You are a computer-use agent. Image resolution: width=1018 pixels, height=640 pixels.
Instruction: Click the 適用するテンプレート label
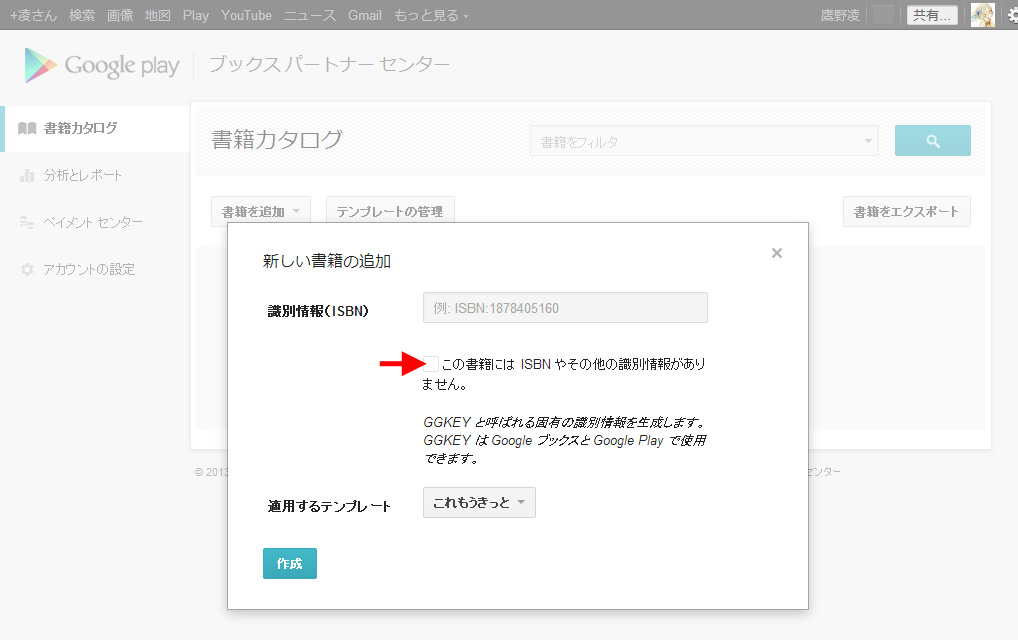(329, 506)
